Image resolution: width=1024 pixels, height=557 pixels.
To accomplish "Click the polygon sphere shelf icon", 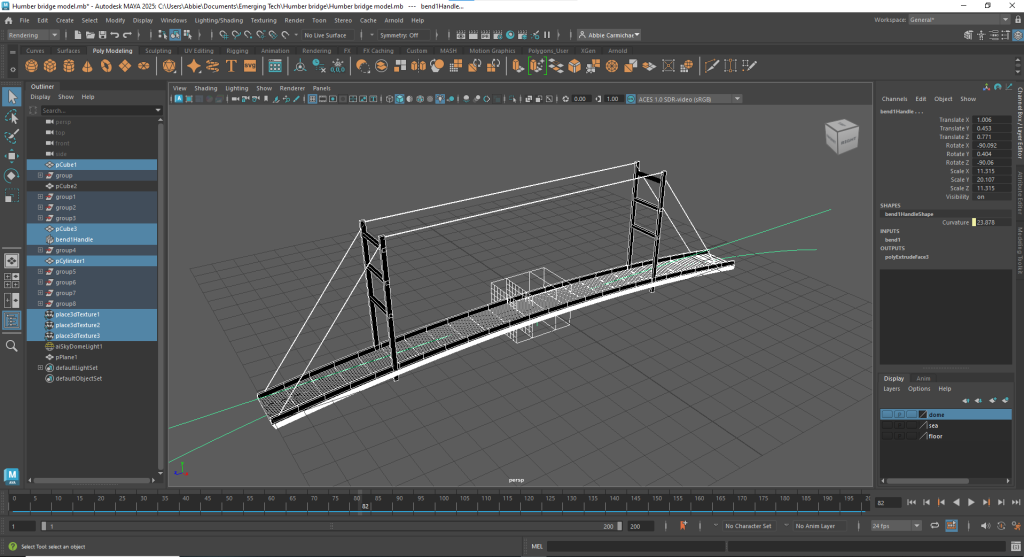I will coord(32,66).
